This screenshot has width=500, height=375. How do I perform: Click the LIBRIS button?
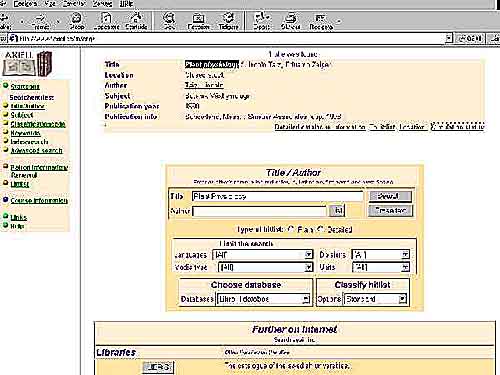[x=158, y=367]
